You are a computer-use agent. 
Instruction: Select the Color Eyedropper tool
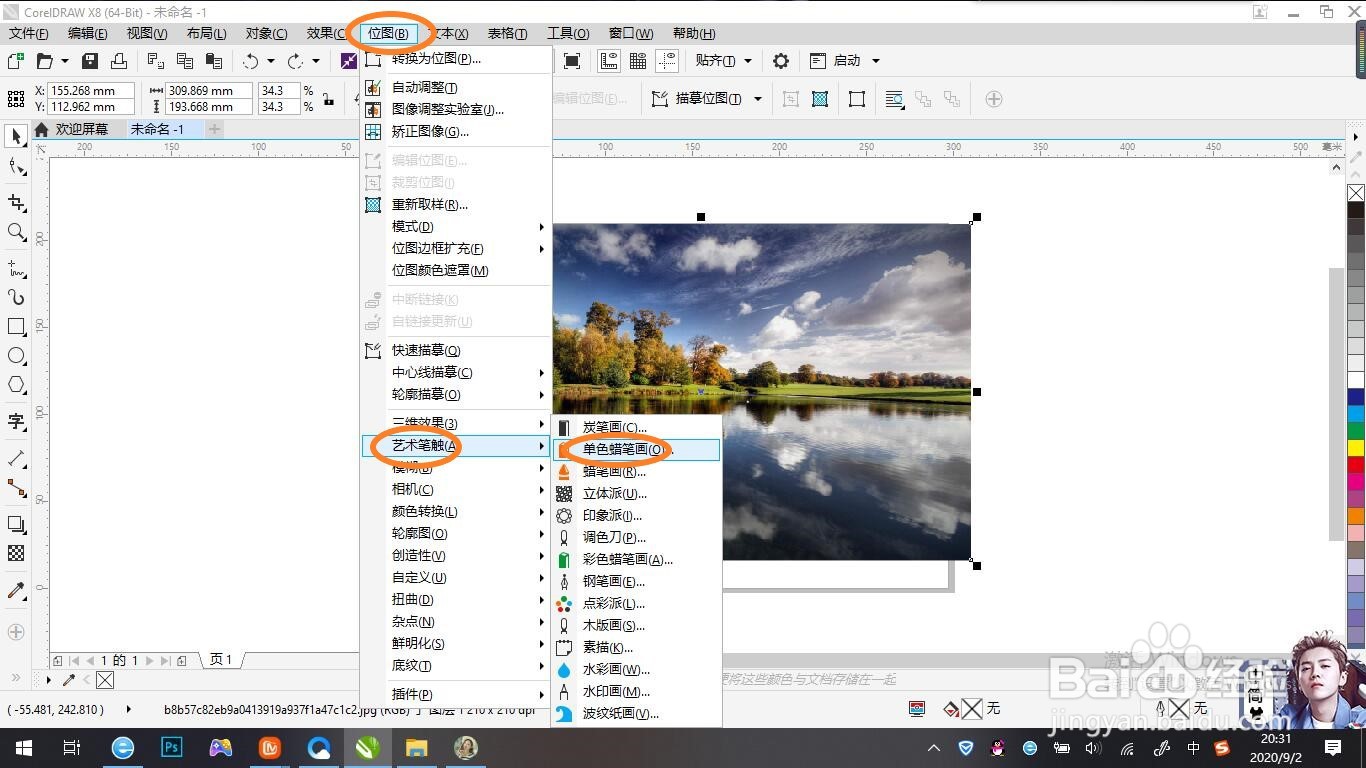(16, 590)
